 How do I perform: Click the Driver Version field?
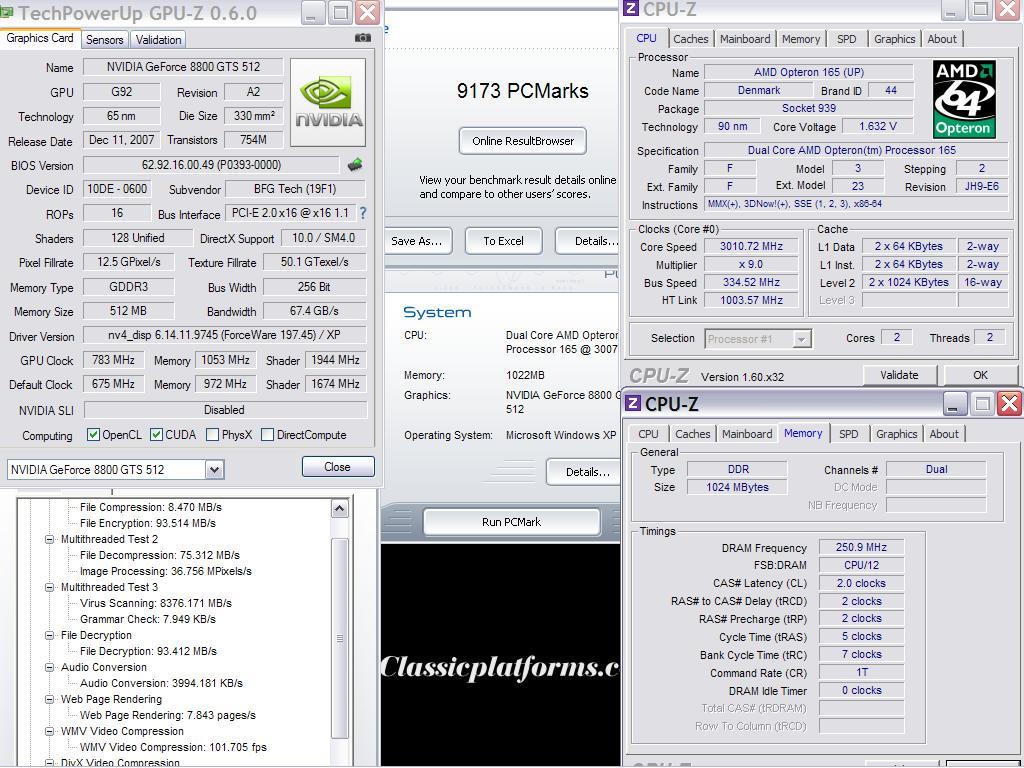[225, 336]
